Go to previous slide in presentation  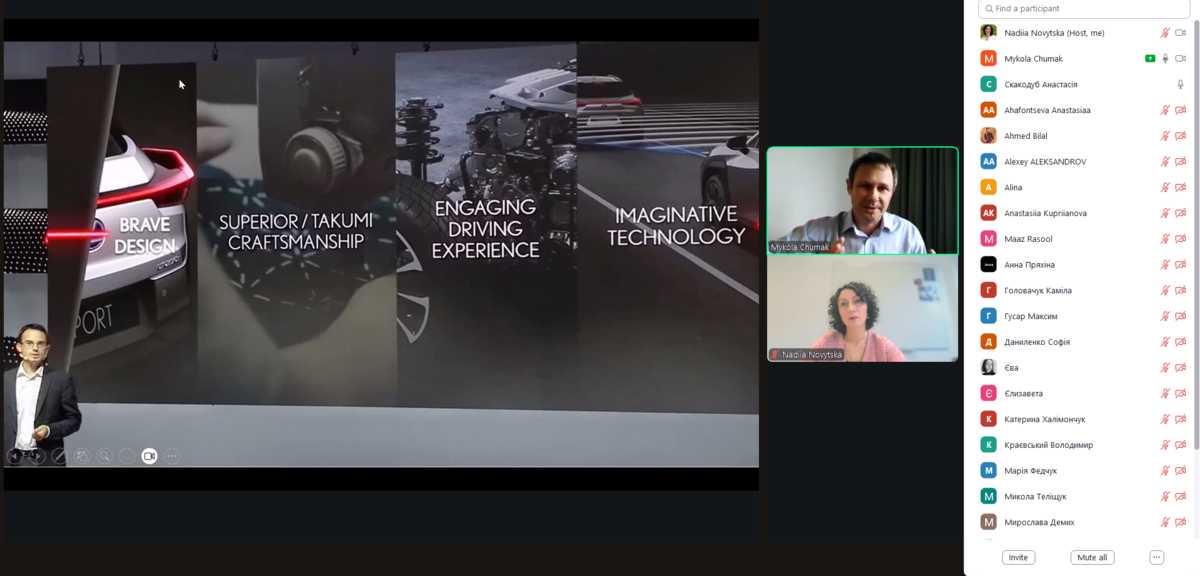[x=14, y=456]
